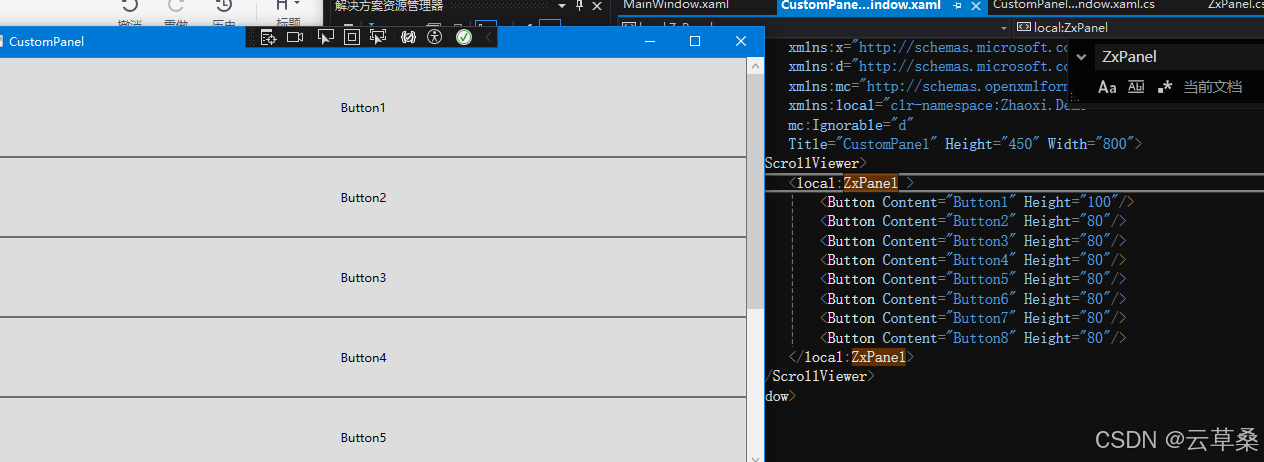Click the Title="CustomPanel" attribute line

coord(965,144)
